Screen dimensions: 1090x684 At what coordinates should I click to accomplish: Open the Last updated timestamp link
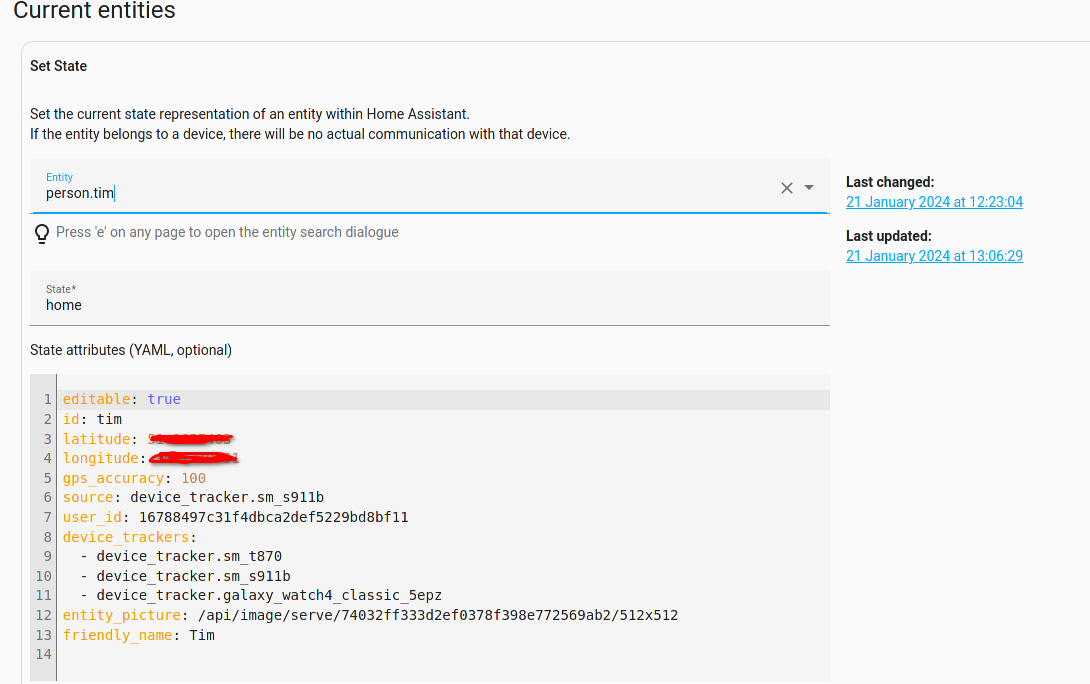point(934,256)
